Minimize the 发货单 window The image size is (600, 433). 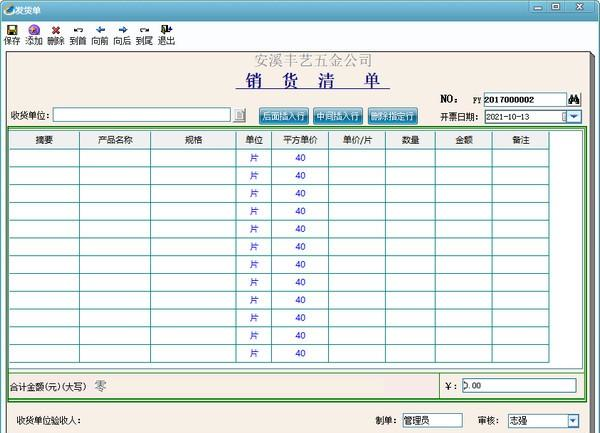[x=538, y=7]
